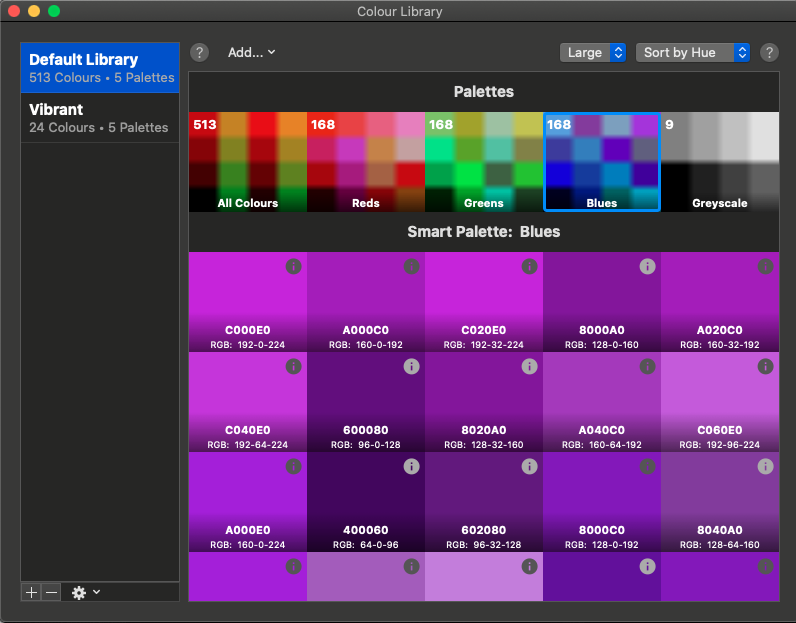Viewport: 796px width, 623px height.
Task: Open info for colour A000E0
Action: coord(293,466)
